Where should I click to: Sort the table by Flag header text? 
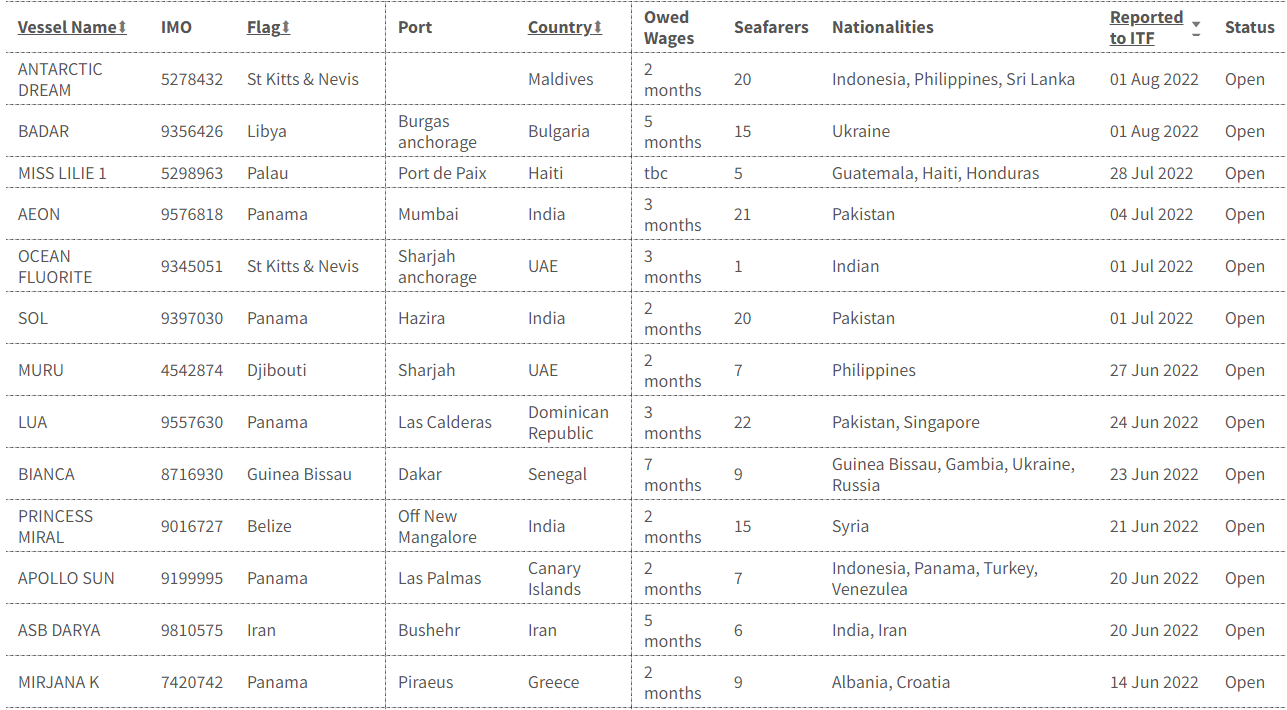[263, 28]
